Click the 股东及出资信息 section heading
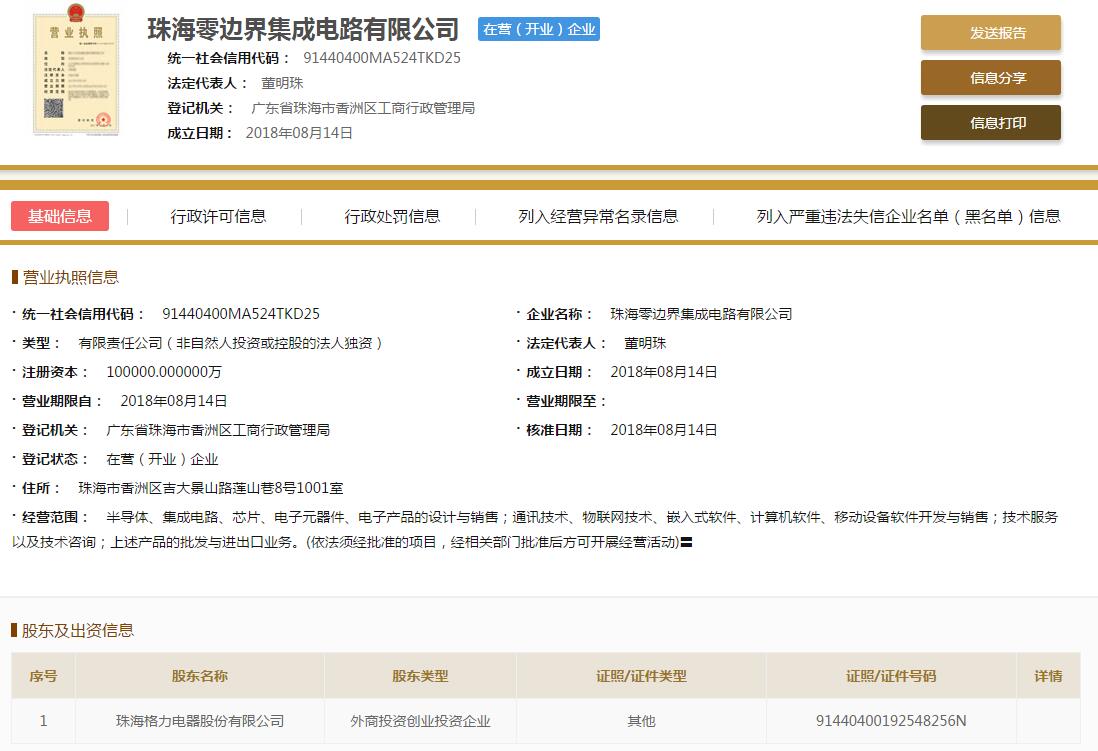The height and width of the screenshot is (751, 1098). (x=77, y=630)
